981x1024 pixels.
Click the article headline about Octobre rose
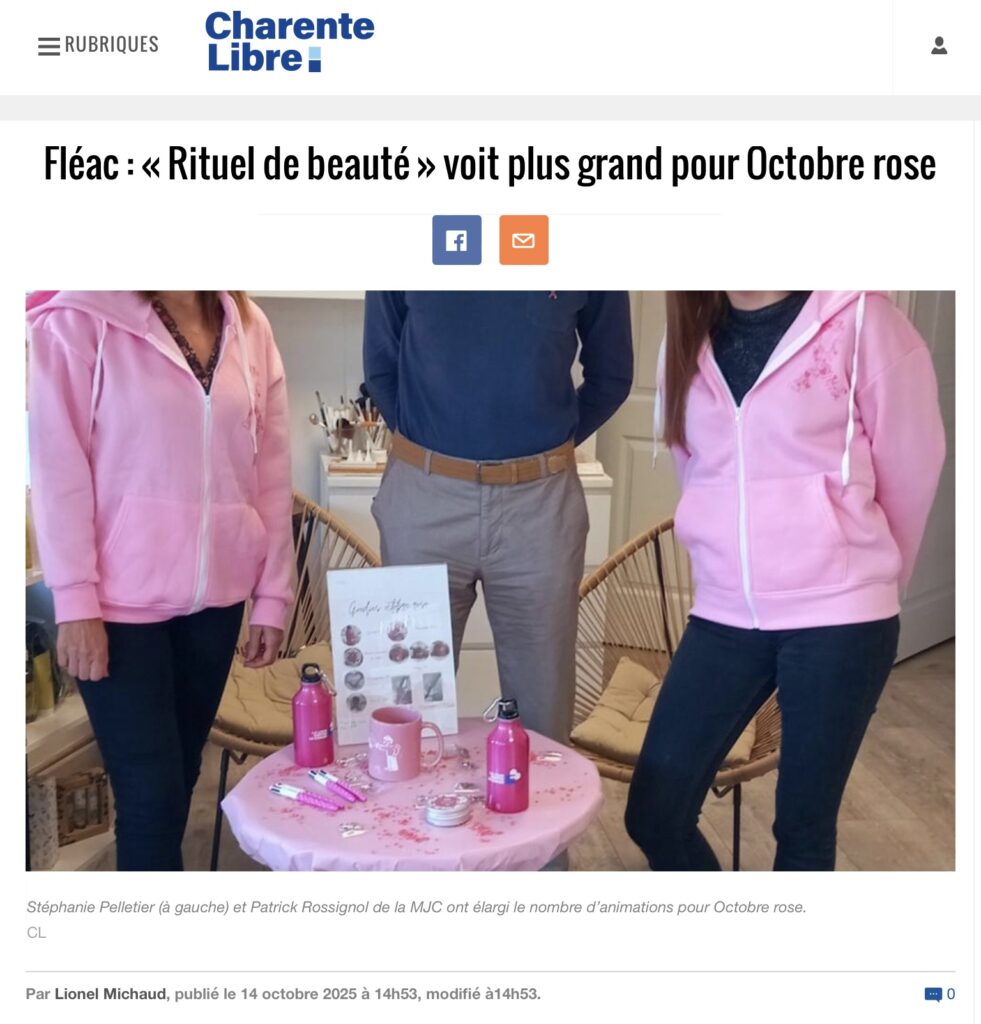coord(490,163)
